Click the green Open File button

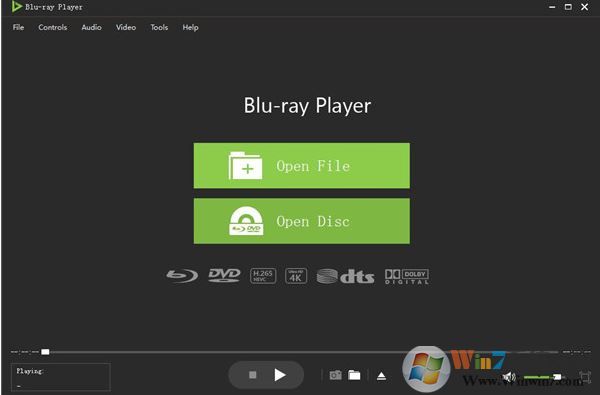tap(302, 166)
